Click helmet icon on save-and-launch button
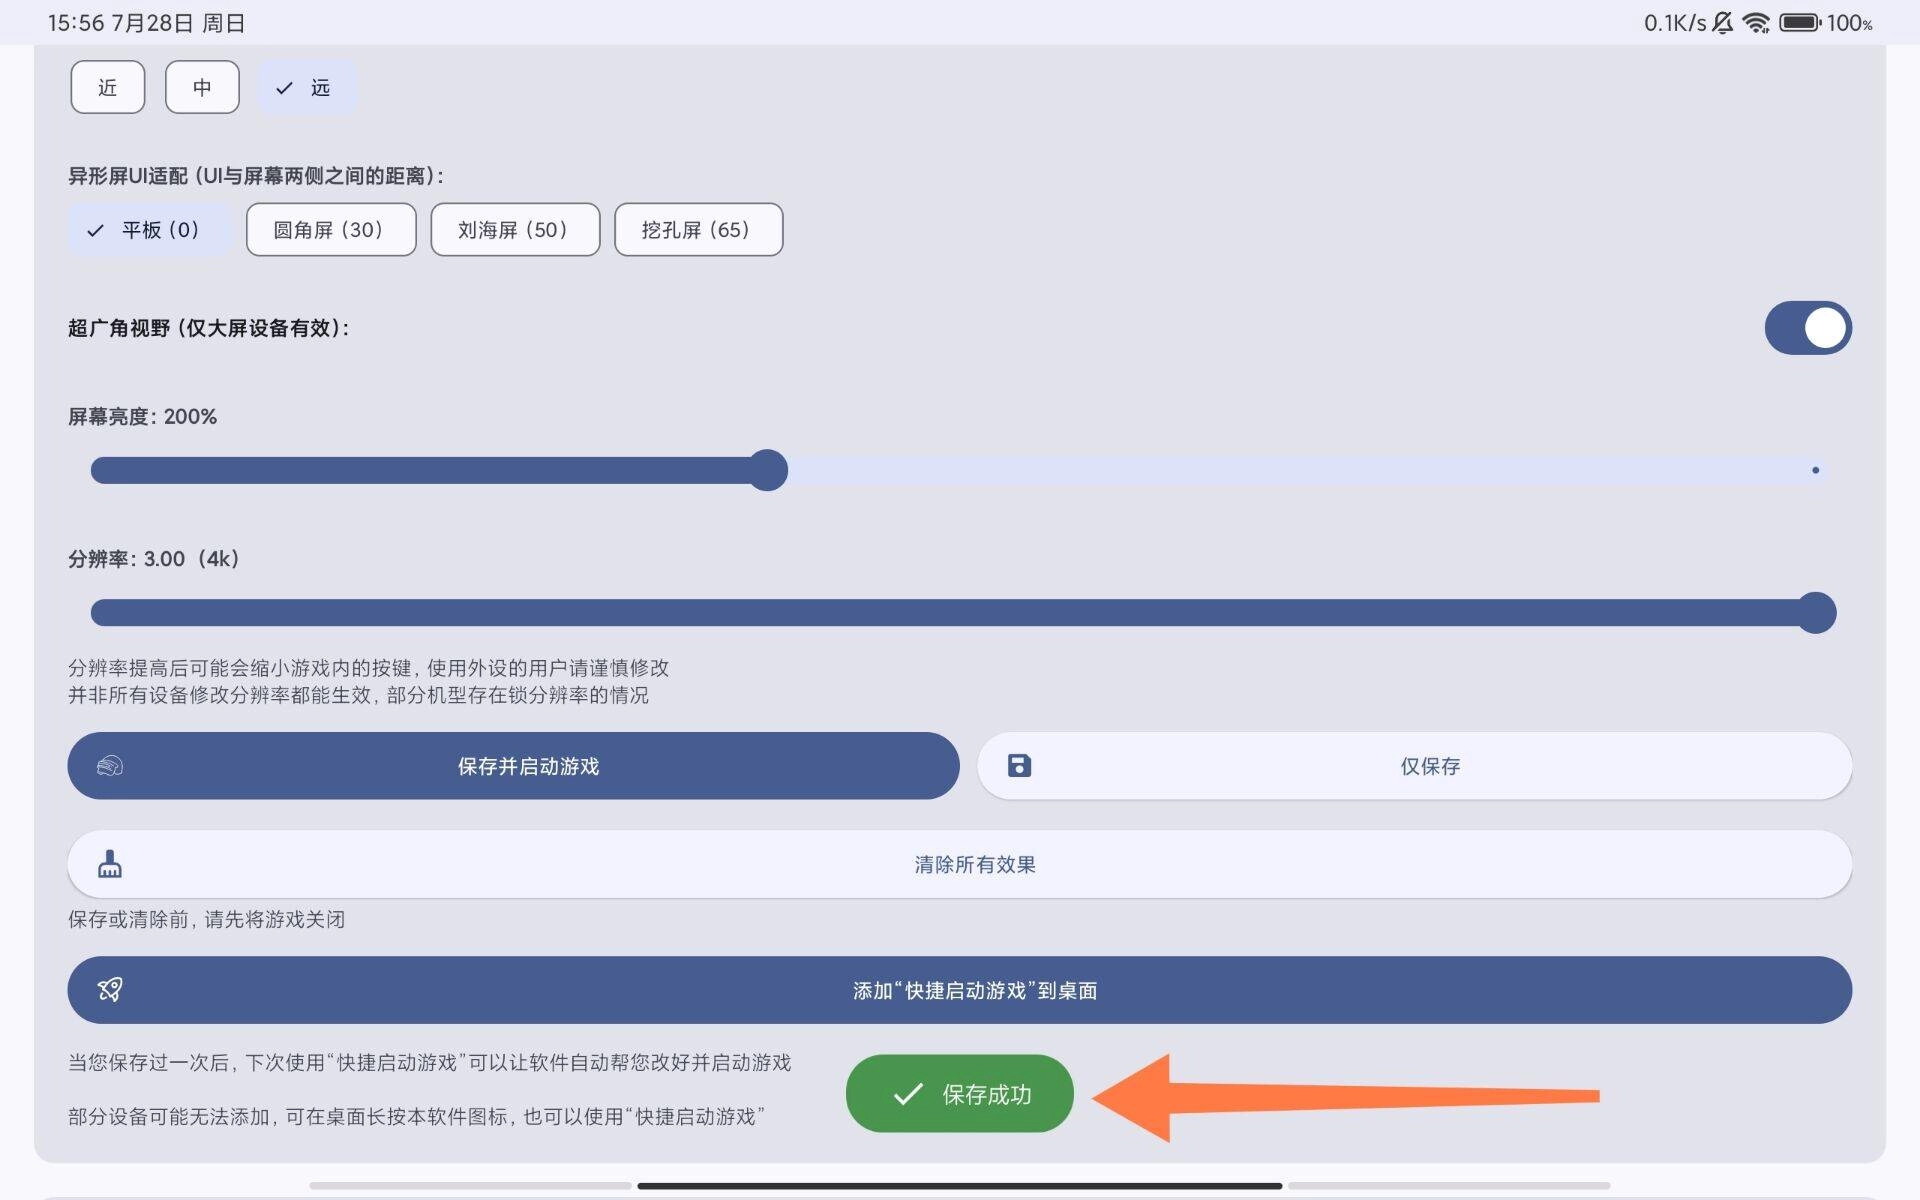Image resolution: width=1920 pixels, height=1200 pixels. click(110, 766)
